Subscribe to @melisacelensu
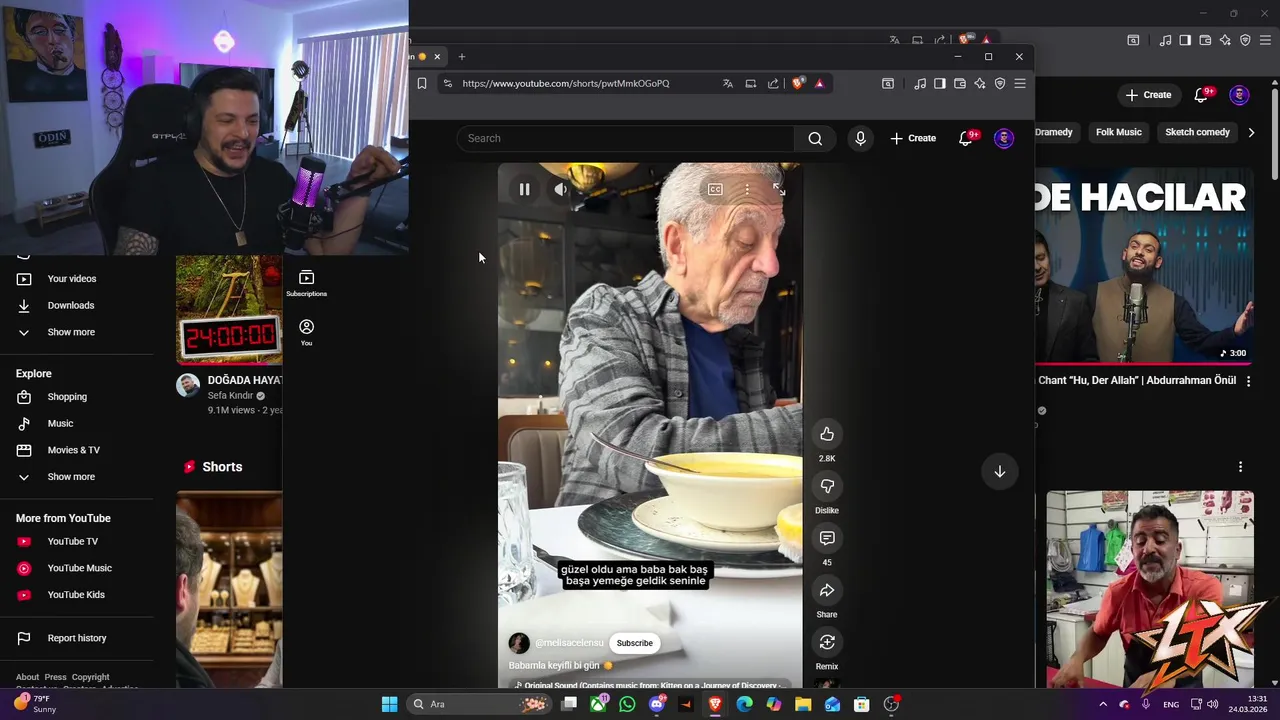This screenshot has height=720, width=1280. [634, 643]
